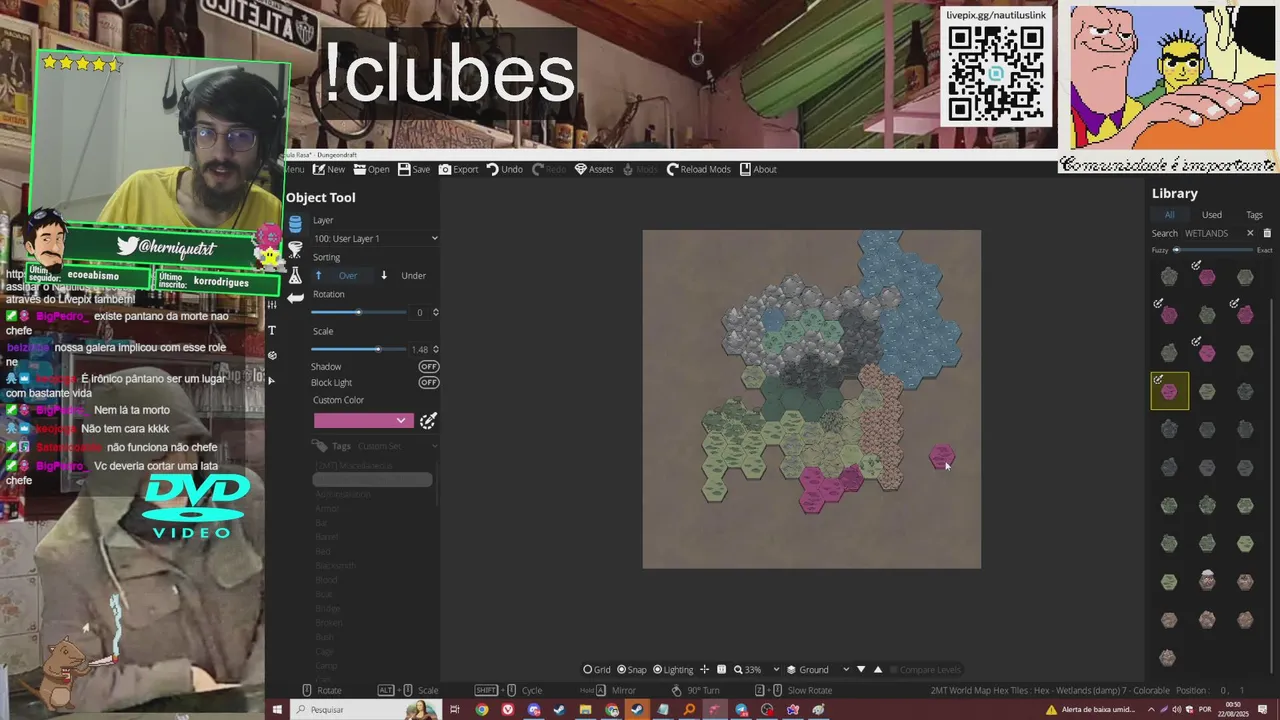This screenshot has width=1280, height=720.
Task: Click the library Search field WETLANDS
Action: [x=1213, y=233]
